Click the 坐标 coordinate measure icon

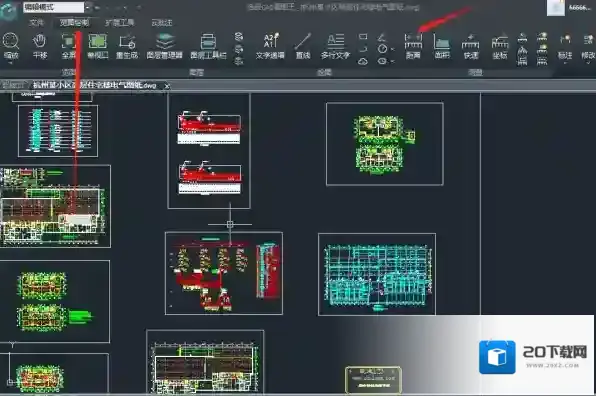(x=500, y=46)
